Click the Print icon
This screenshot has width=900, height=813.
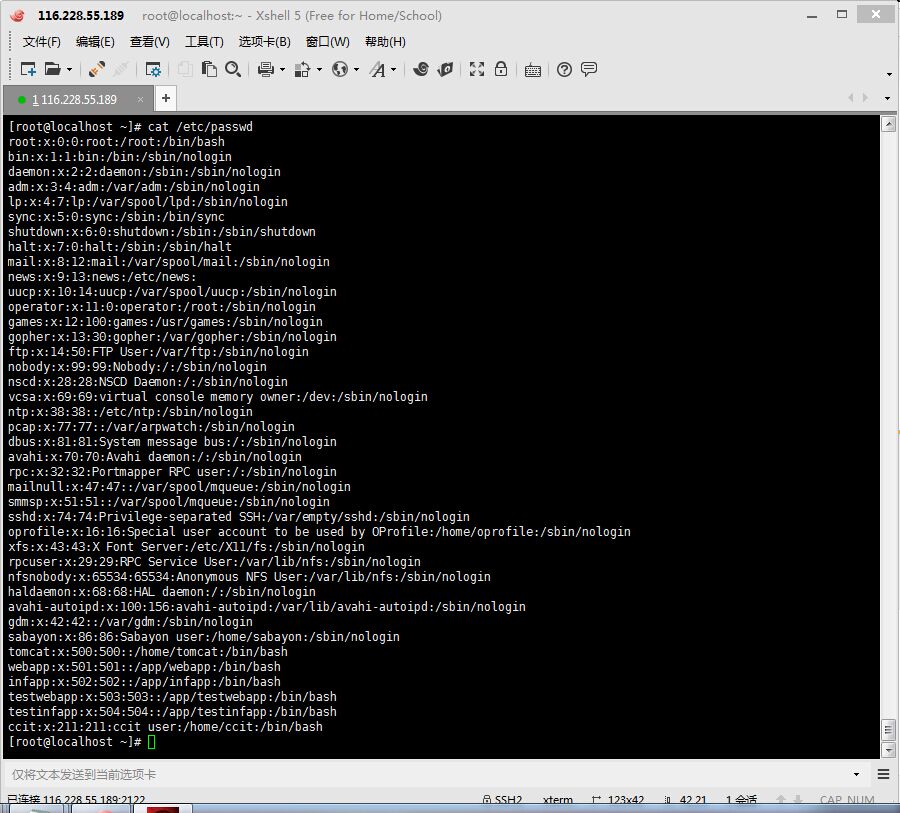click(x=265, y=69)
